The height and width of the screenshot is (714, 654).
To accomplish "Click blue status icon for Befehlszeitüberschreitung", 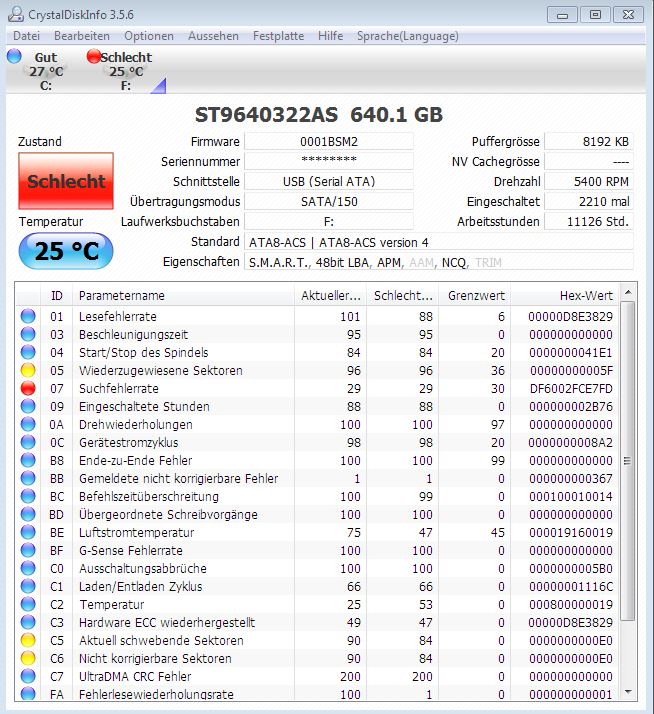I will [28, 496].
